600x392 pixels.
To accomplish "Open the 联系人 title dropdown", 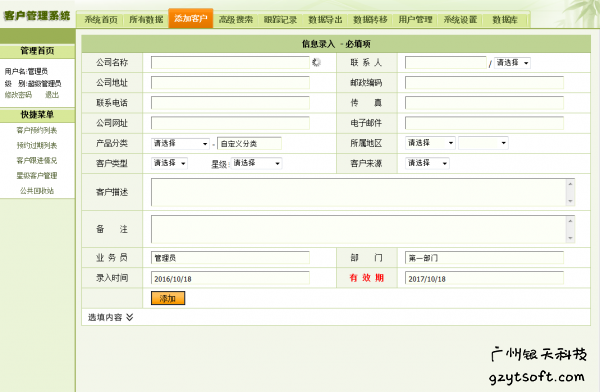I will pyautogui.click(x=512, y=63).
